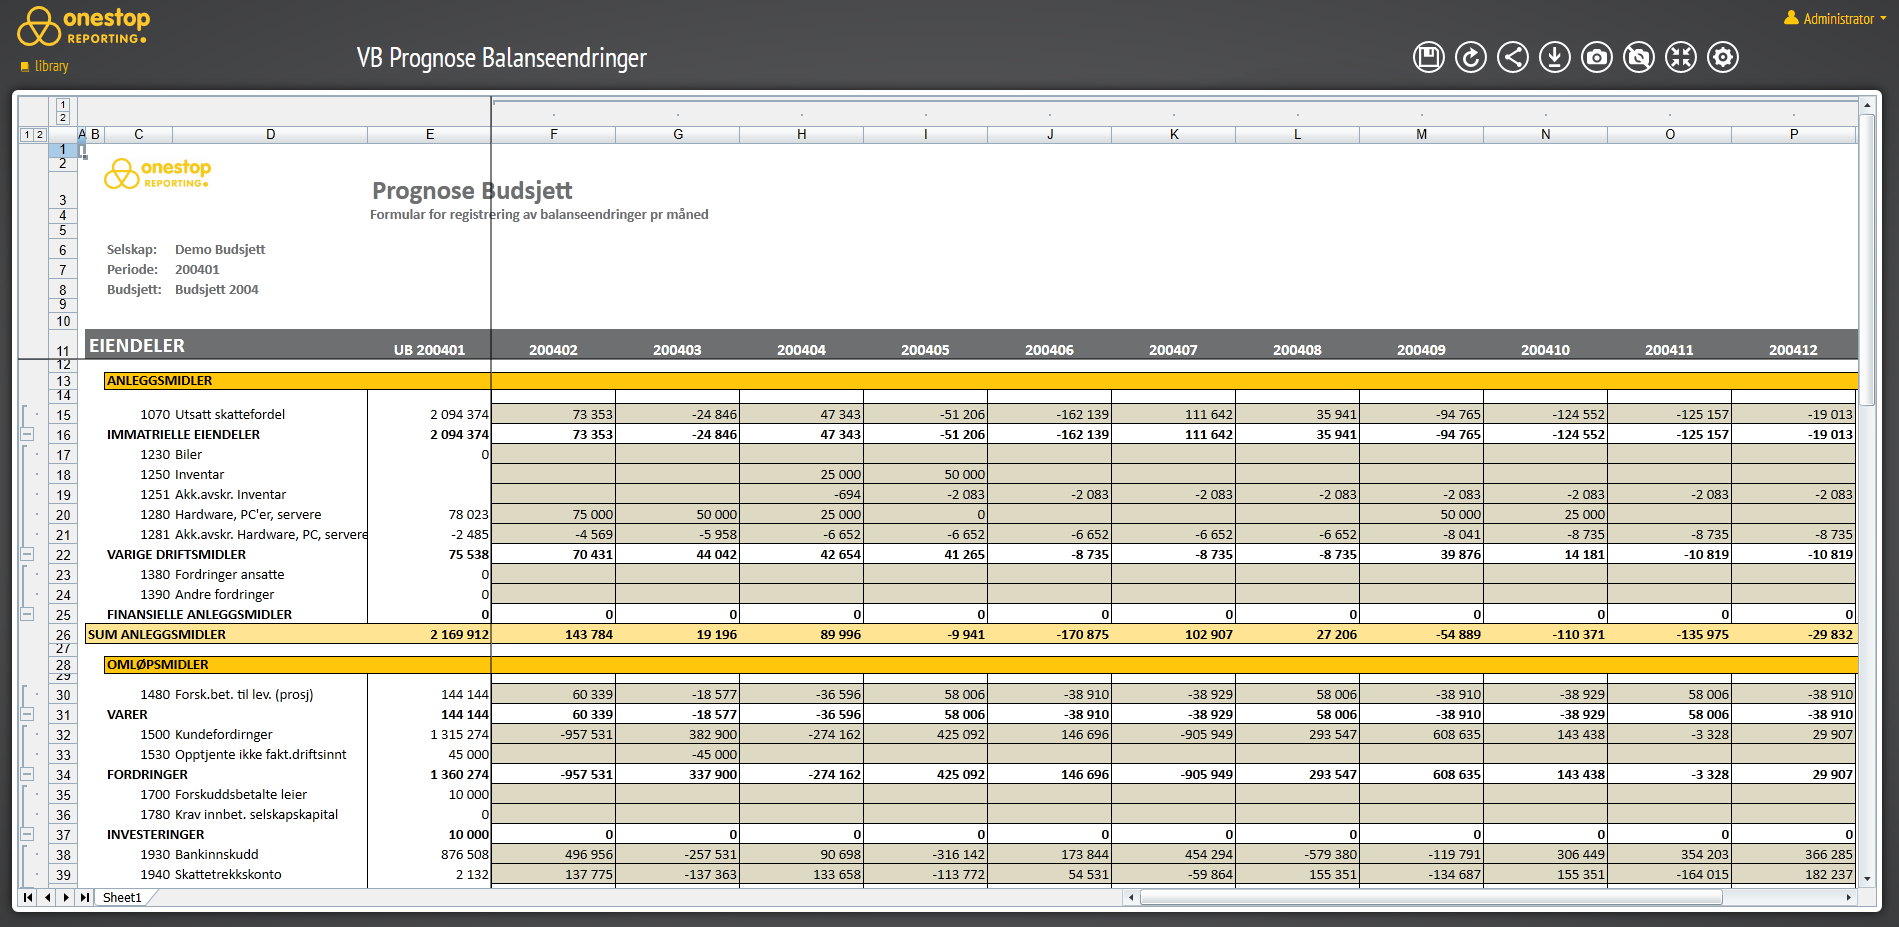Click the OneStop Reporting logo in header

83,26
